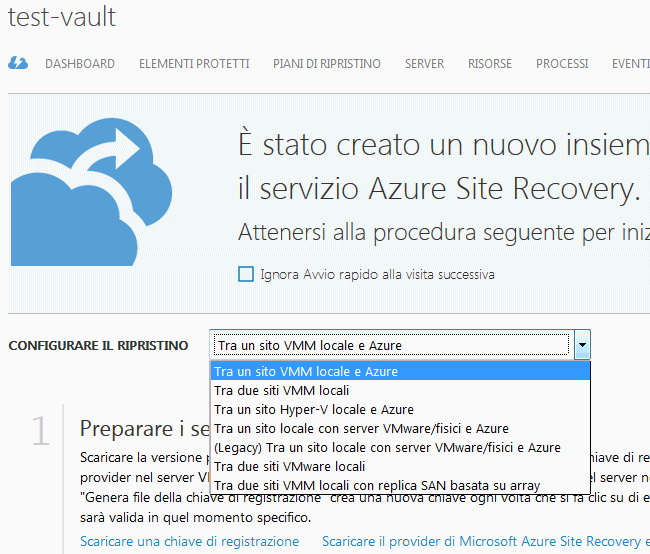The image size is (650, 554).
Task: Select 'Tra un sito VMM locale e Azure' option
Action: pyautogui.click(x=400, y=371)
